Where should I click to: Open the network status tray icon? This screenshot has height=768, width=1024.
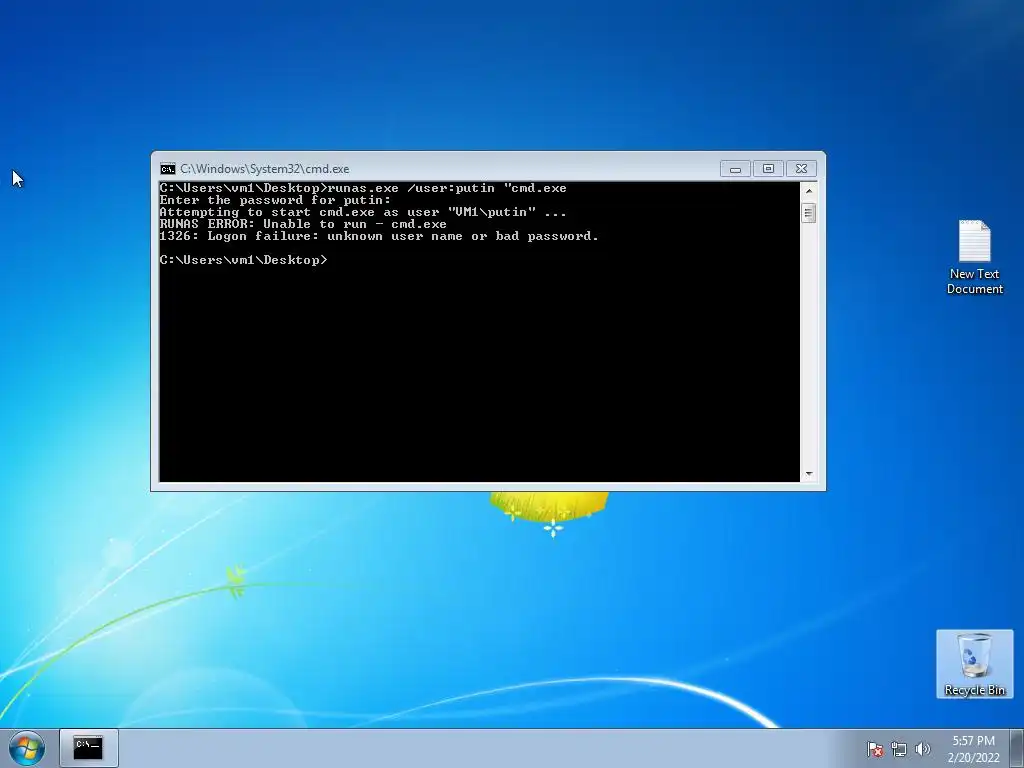point(899,749)
